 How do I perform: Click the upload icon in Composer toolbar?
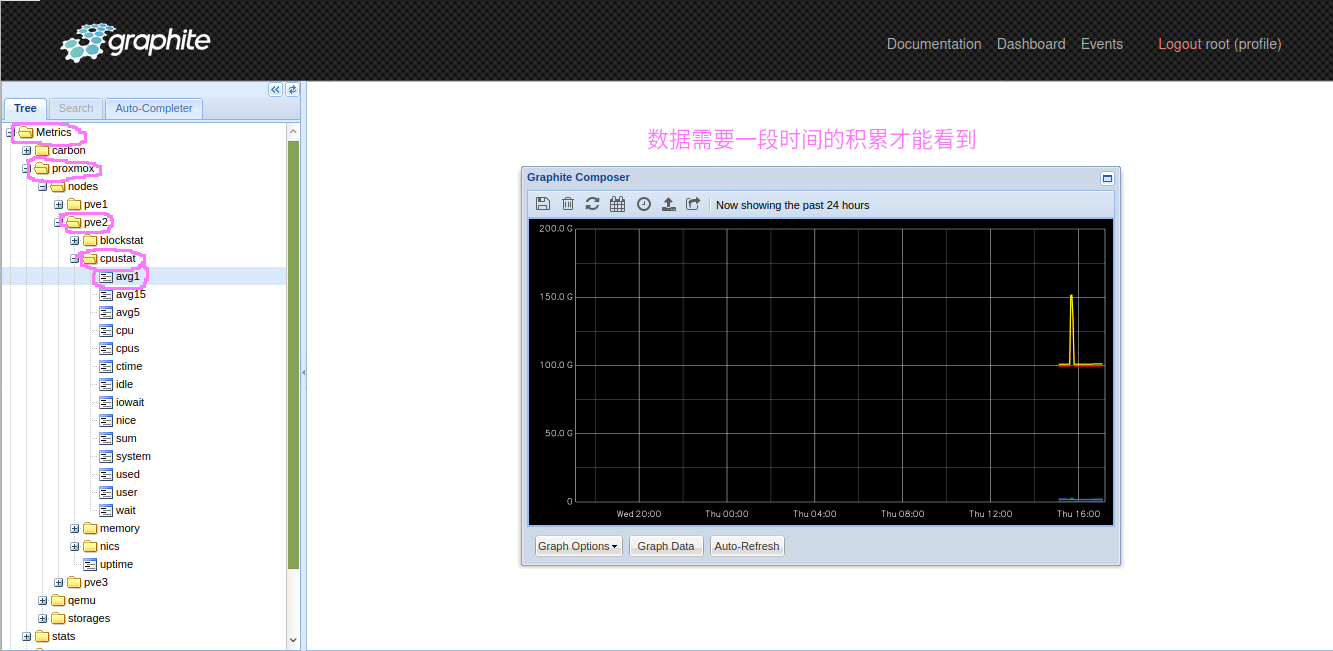tap(669, 204)
